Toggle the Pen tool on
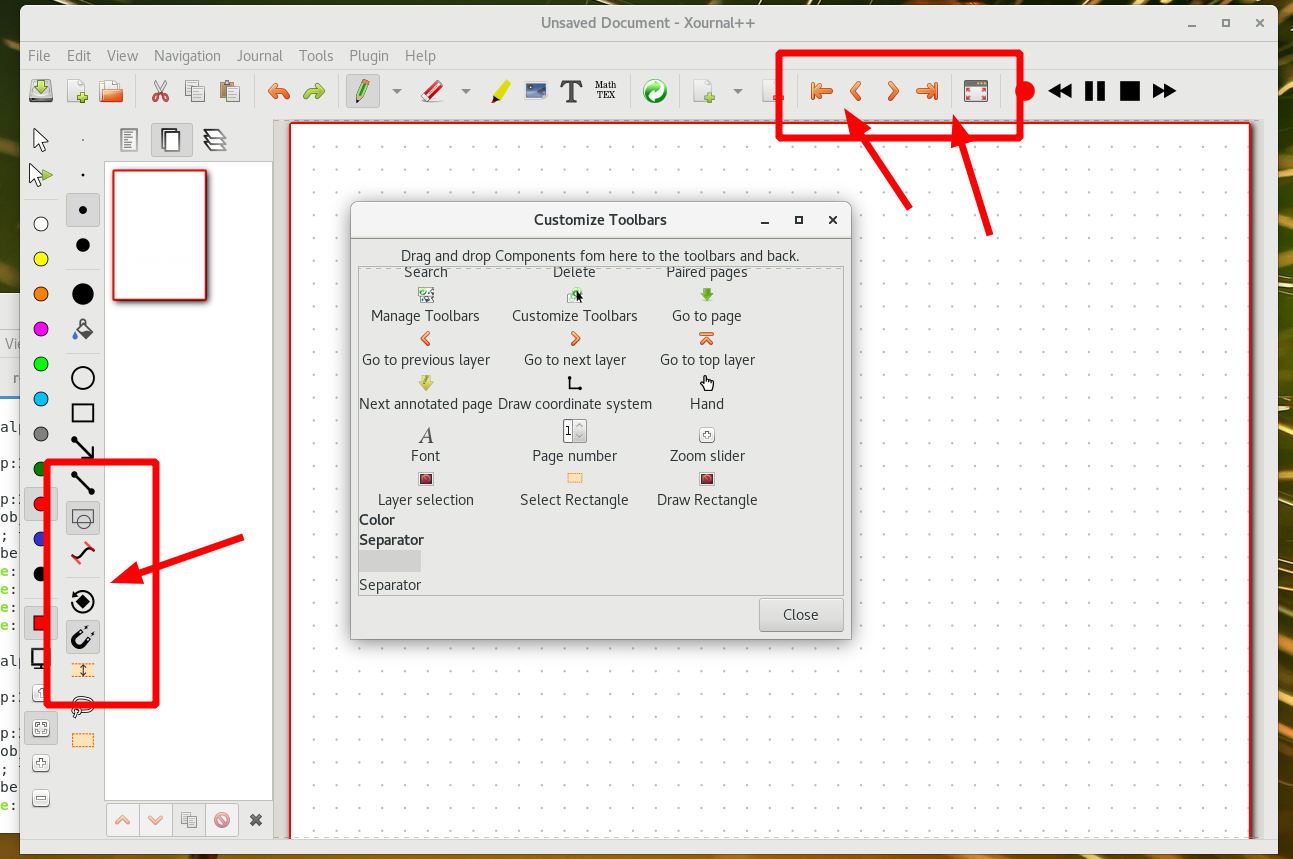 (363, 91)
